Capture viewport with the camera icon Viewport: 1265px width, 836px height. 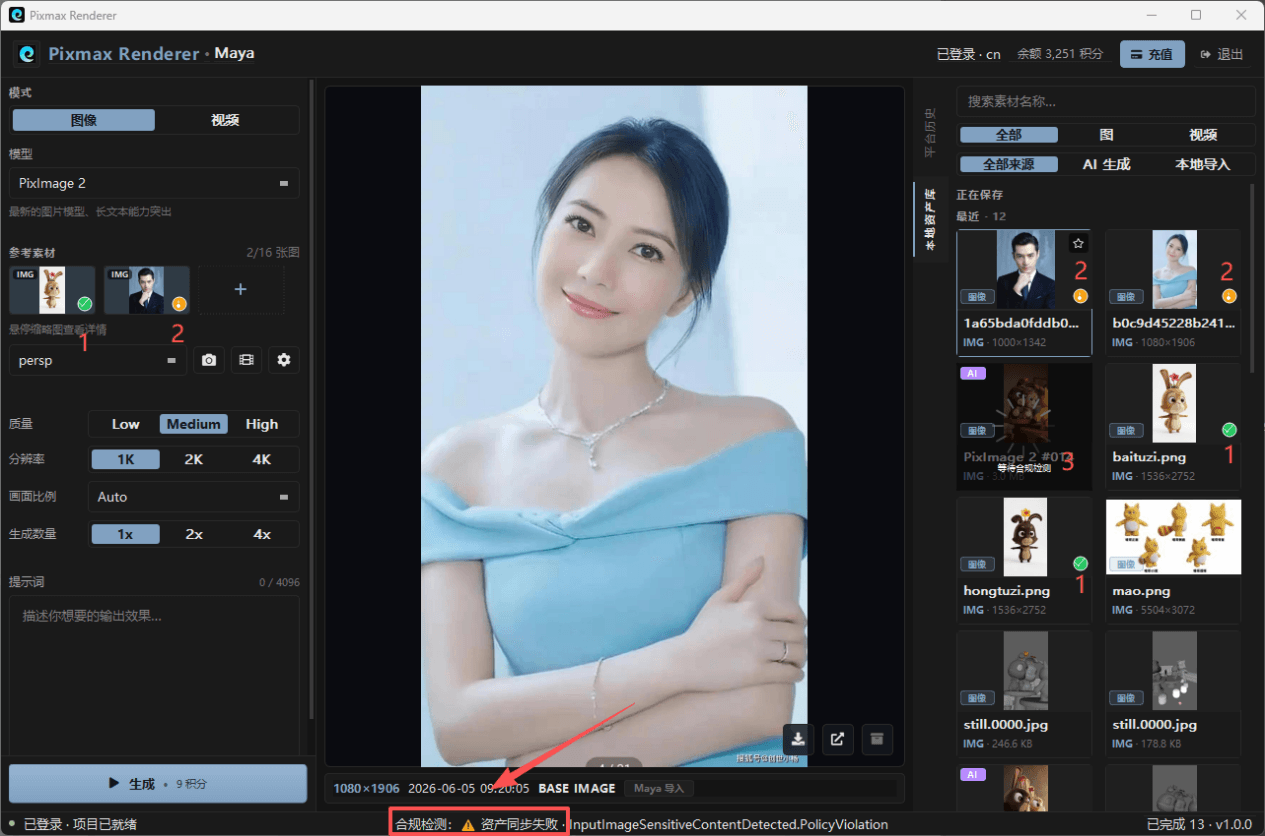[209, 360]
